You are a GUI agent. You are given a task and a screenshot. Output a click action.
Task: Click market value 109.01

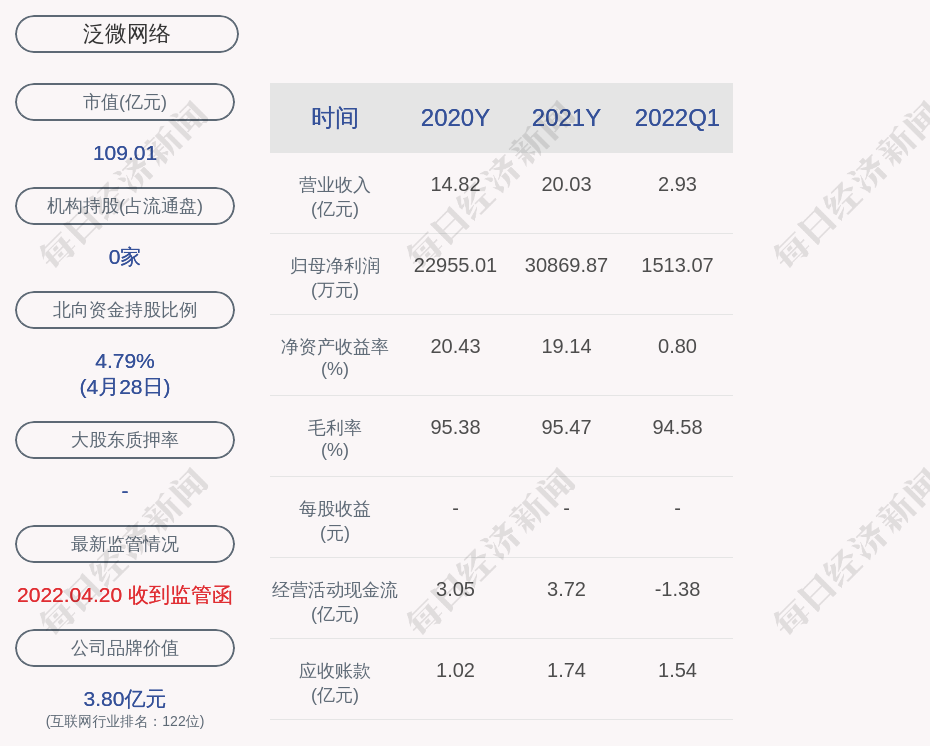tap(125, 153)
